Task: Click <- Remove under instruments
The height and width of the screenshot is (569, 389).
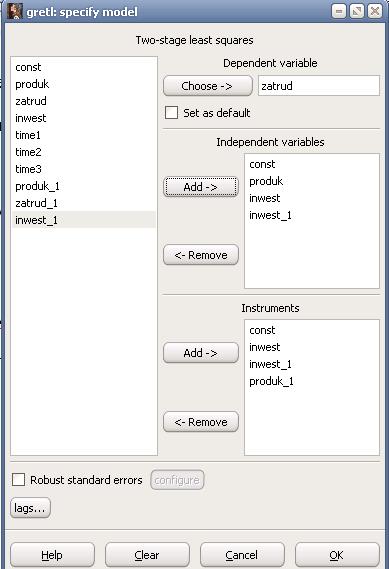Action: tap(201, 422)
